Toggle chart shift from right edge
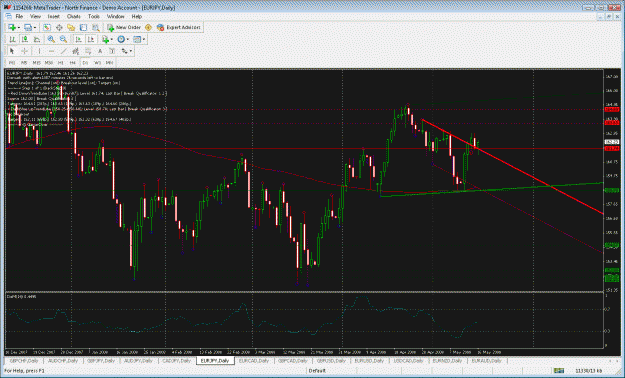Image resolution: width=625 pixels, height=378 pixels. (x=91, y=39)
